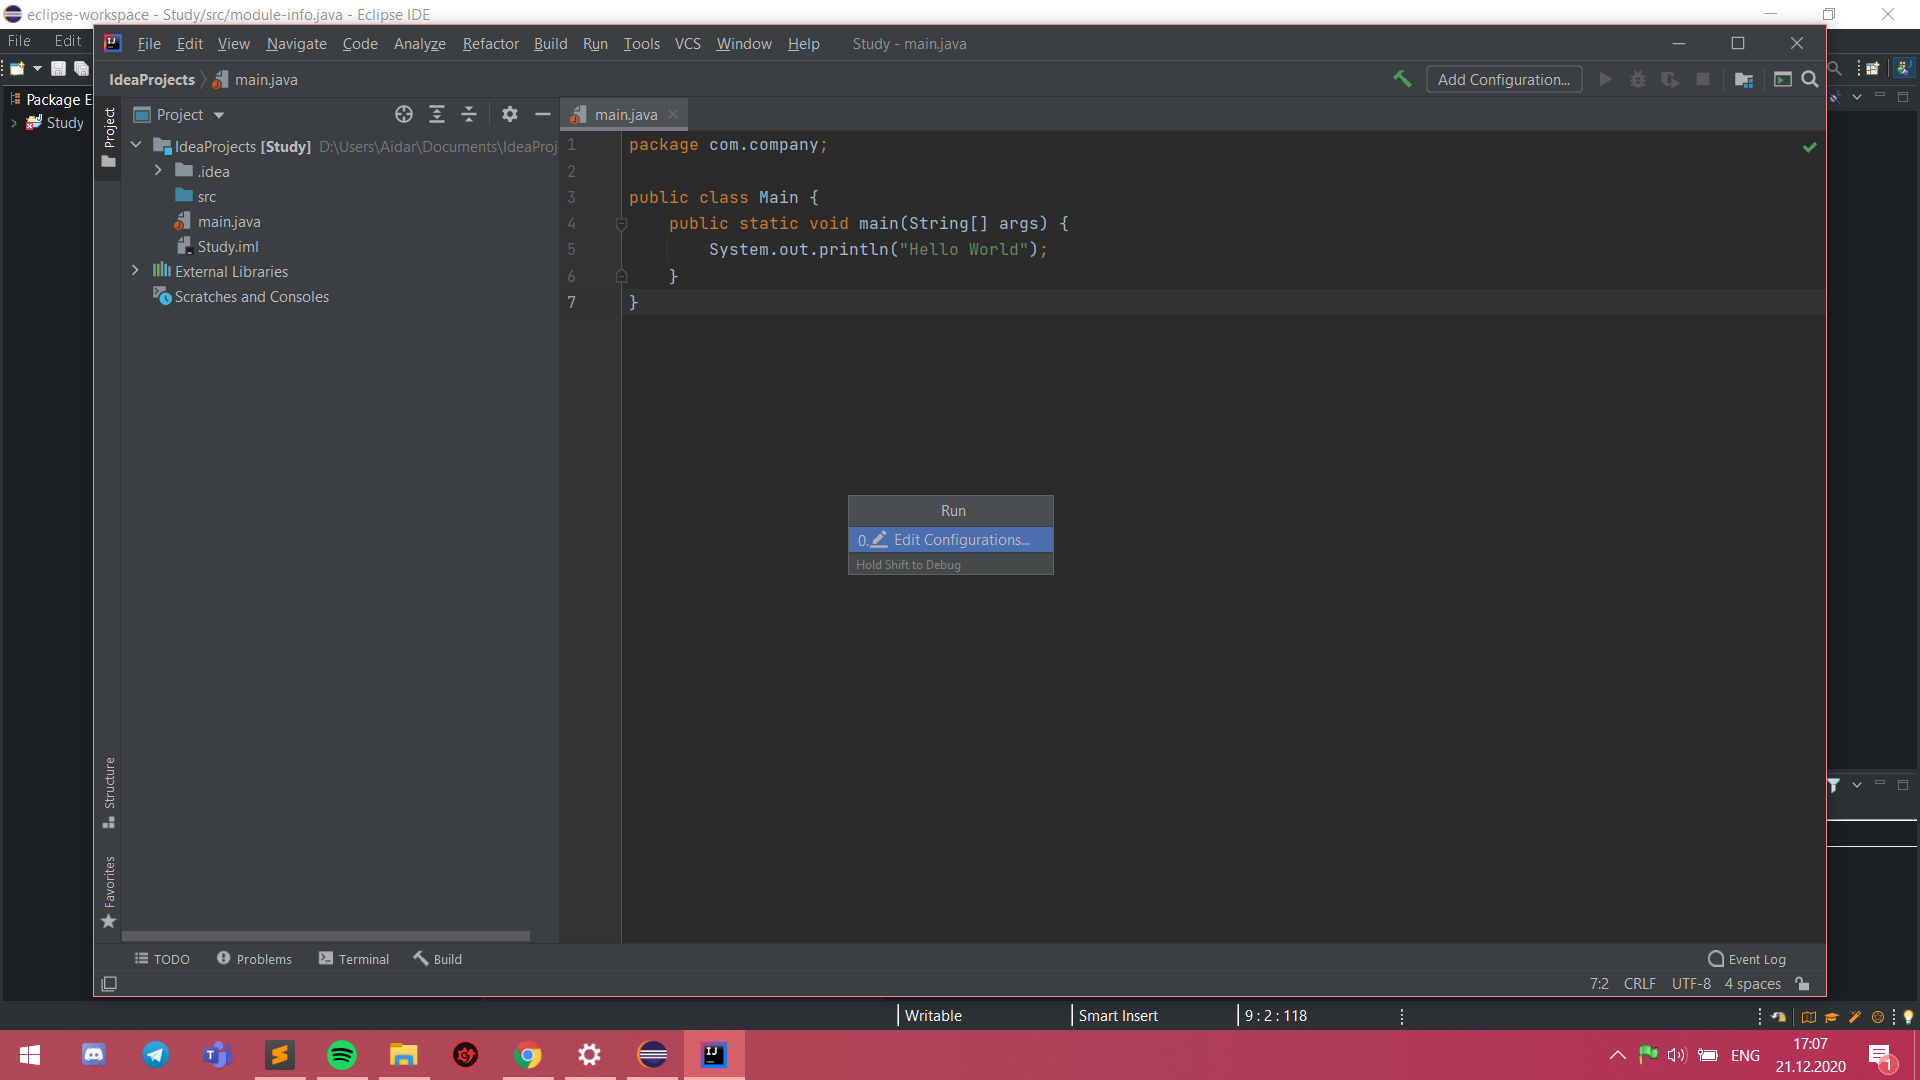The image size is (1920, 1080).
Task: Open the Structure tool window
Action: 109,792
